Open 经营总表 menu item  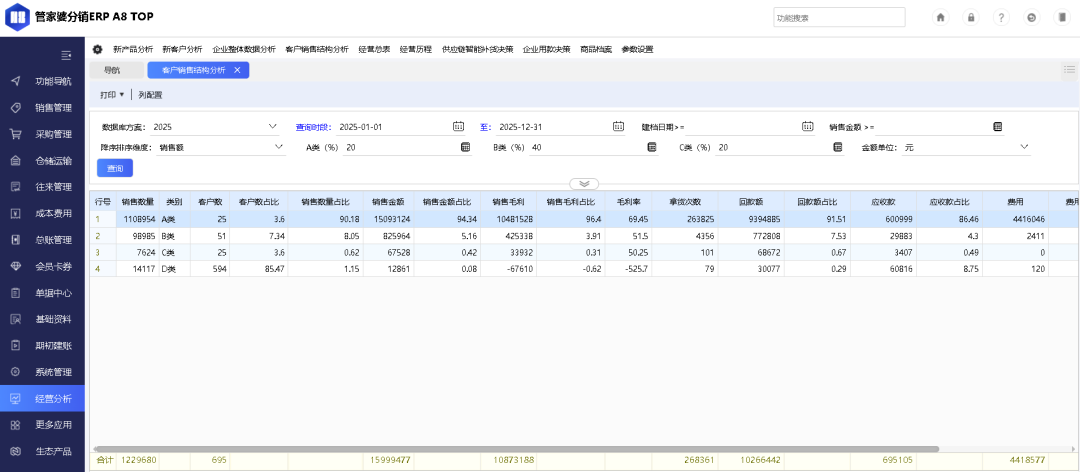coord(374,50)
